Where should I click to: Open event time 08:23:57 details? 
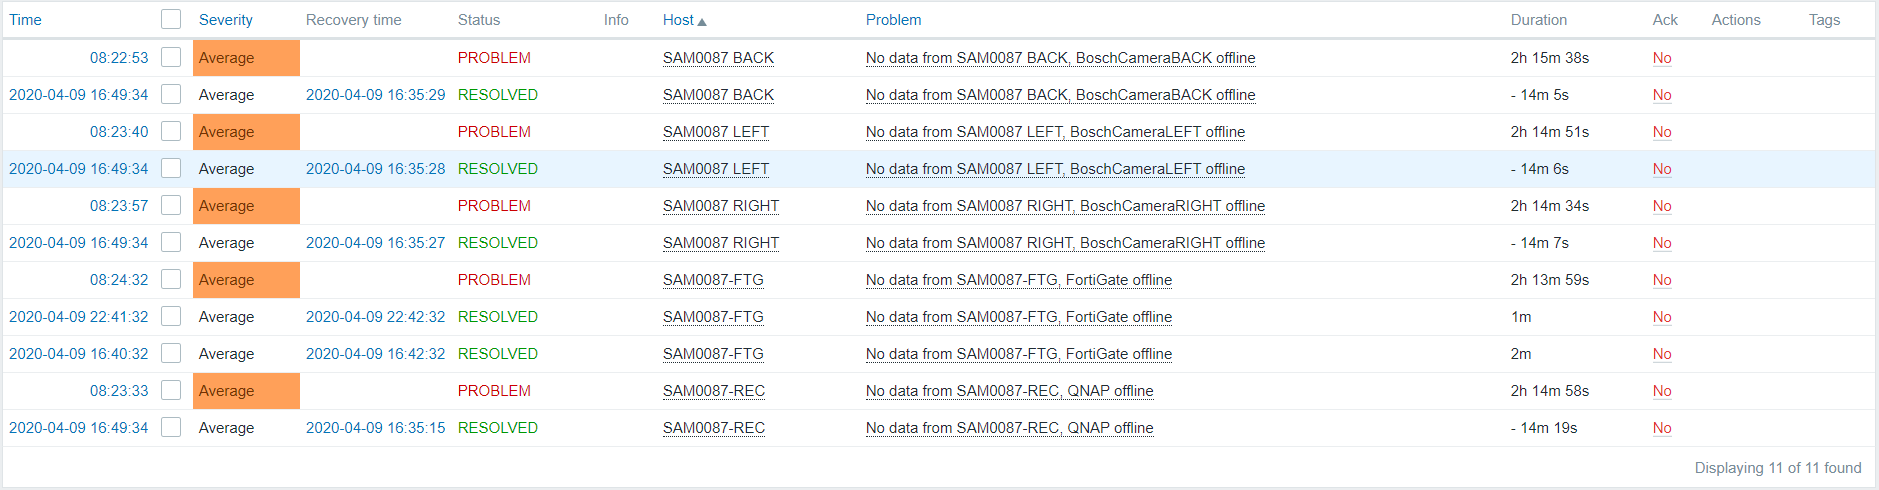coord(119,206)
